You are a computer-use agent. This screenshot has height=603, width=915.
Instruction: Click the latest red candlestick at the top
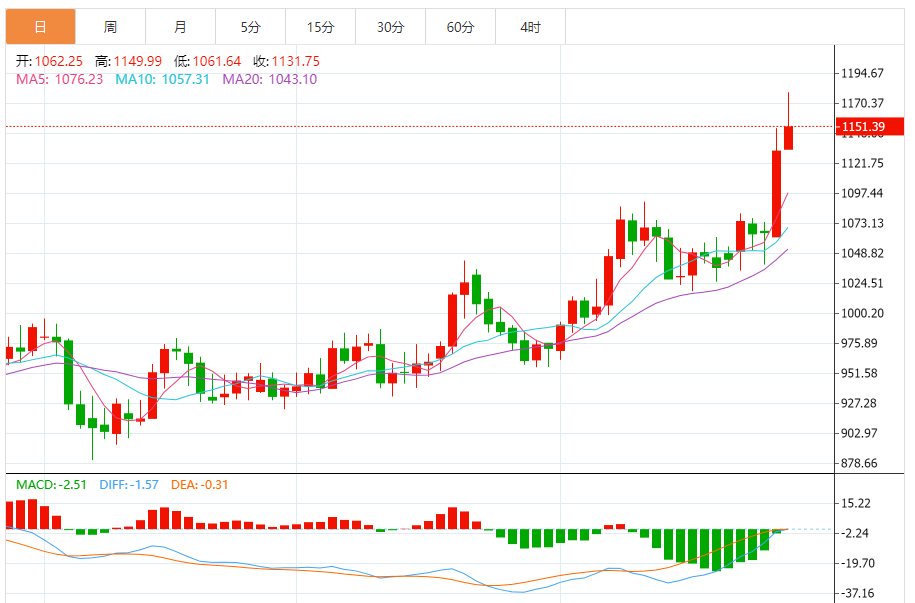788,137
